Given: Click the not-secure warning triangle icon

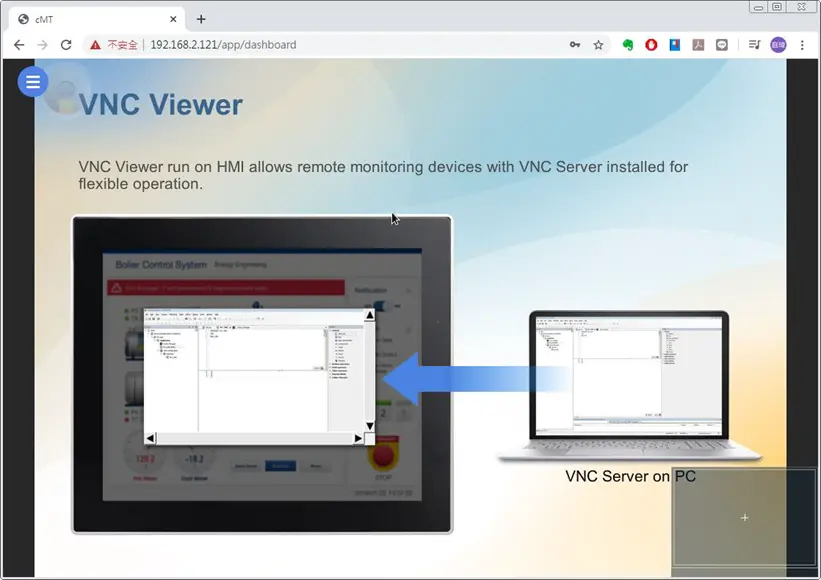Looking at the screenshot, I should 95,45.
